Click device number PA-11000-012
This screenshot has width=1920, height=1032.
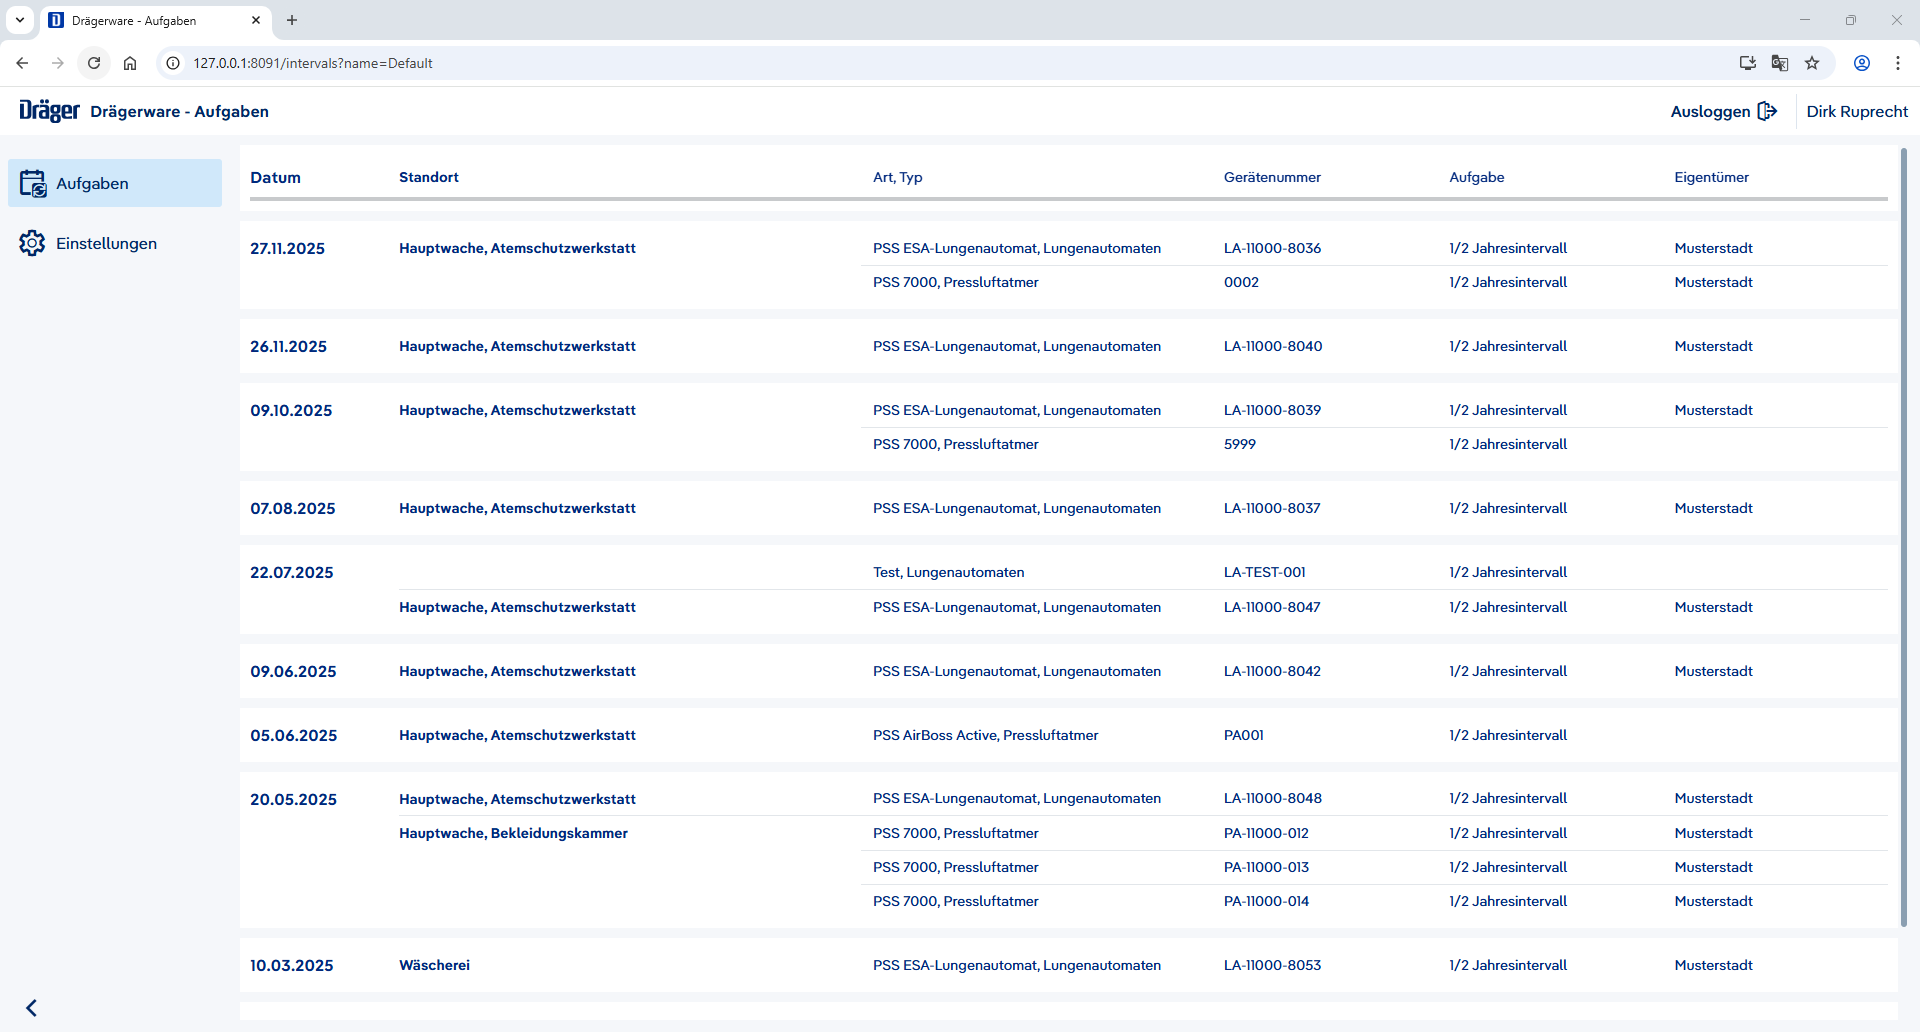click(x=1266, y=833)
